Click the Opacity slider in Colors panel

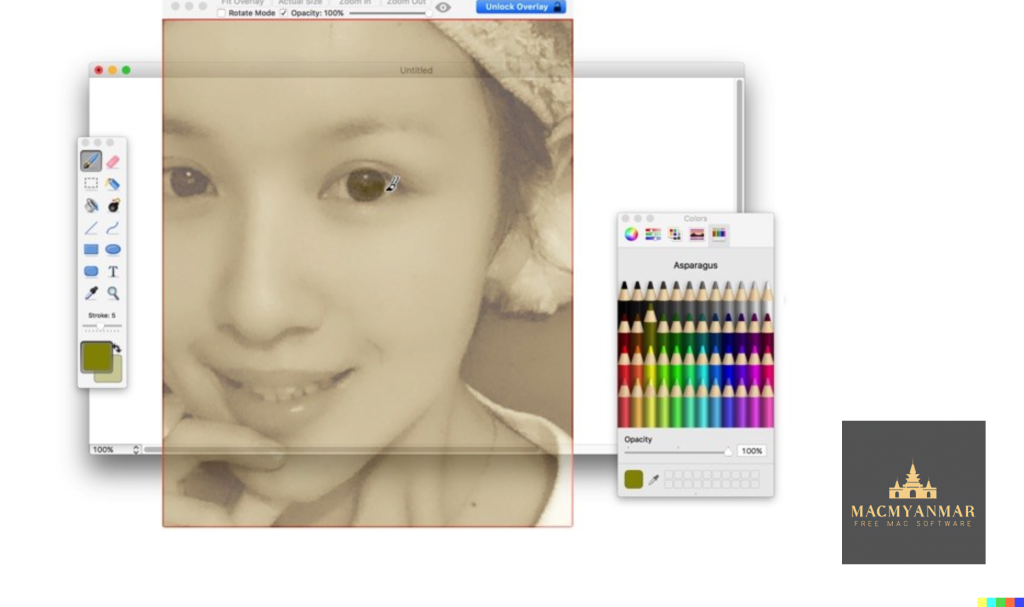[678, 451]
